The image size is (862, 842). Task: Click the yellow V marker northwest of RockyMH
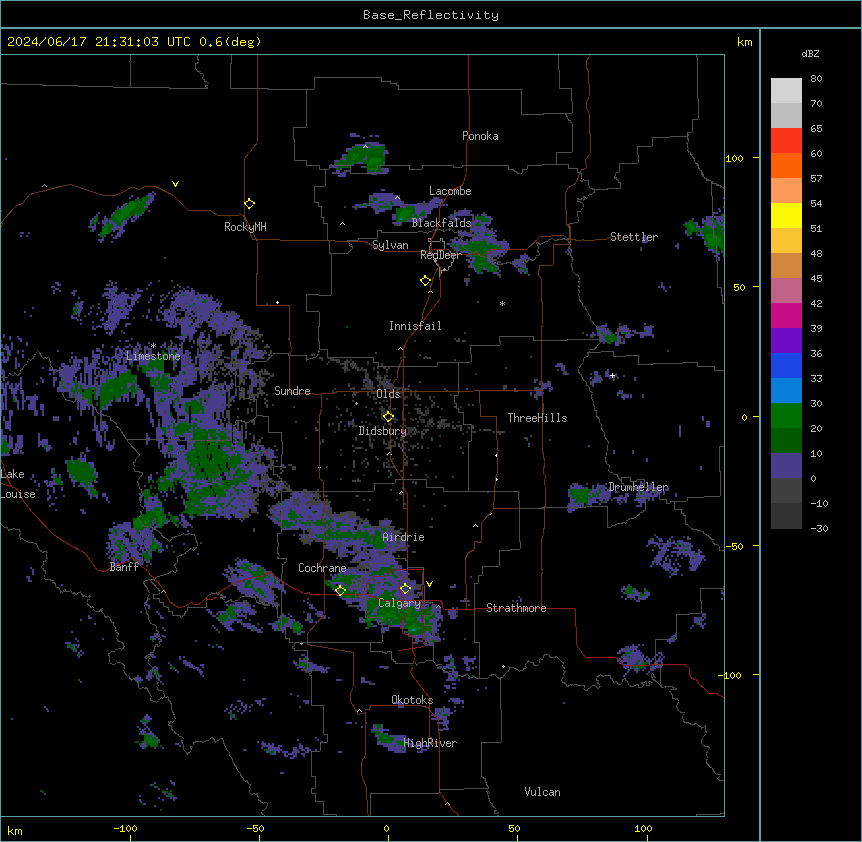click(175, 184)
